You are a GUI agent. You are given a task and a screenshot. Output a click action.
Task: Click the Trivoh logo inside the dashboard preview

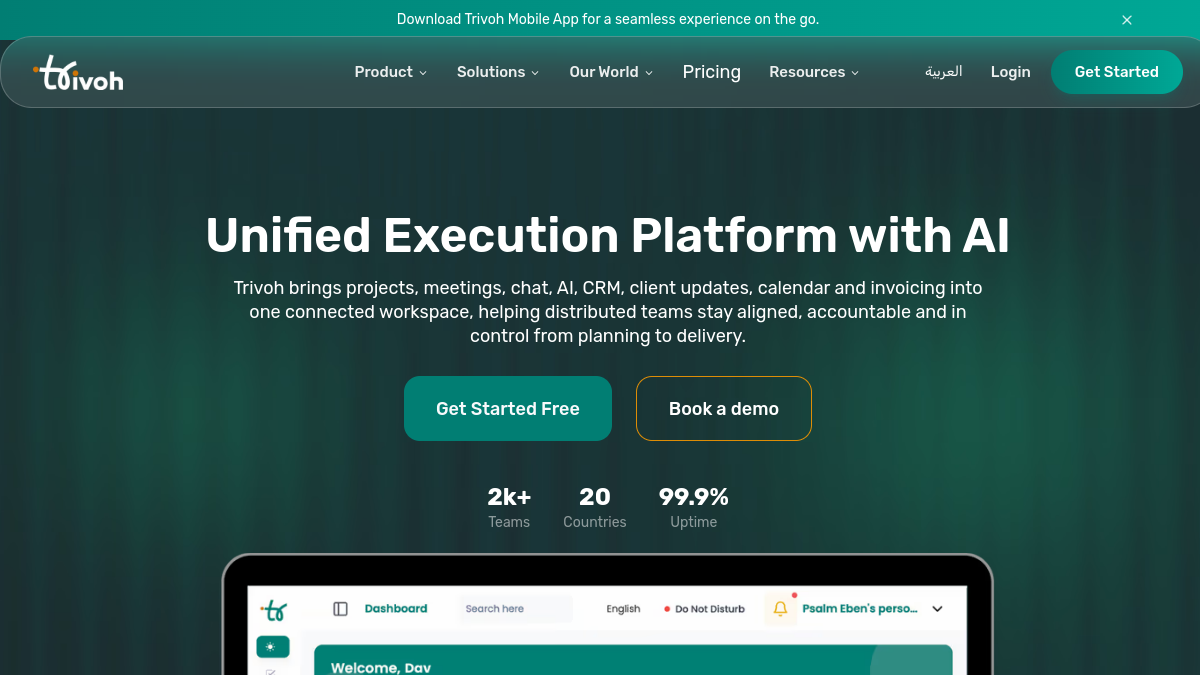pyautogui.click(x=273, y=609)
